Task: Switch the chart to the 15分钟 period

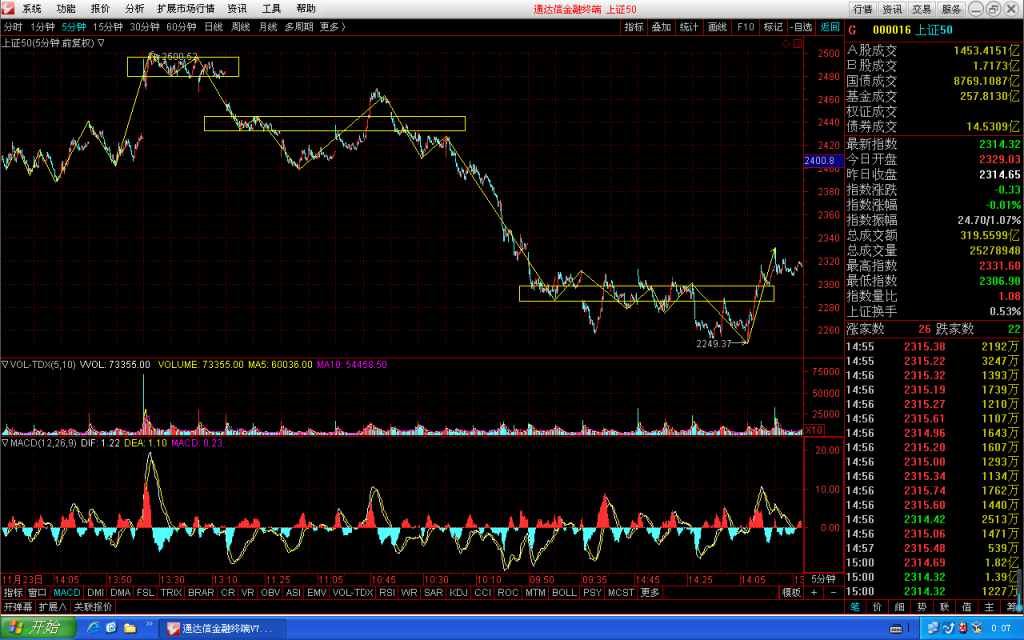Action: (108, 27)
